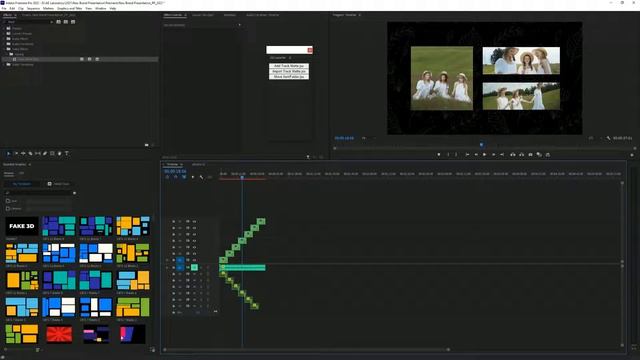This screenshot has width=640, height=360.
Task: Click the Extract button
Action: point(522,155)
